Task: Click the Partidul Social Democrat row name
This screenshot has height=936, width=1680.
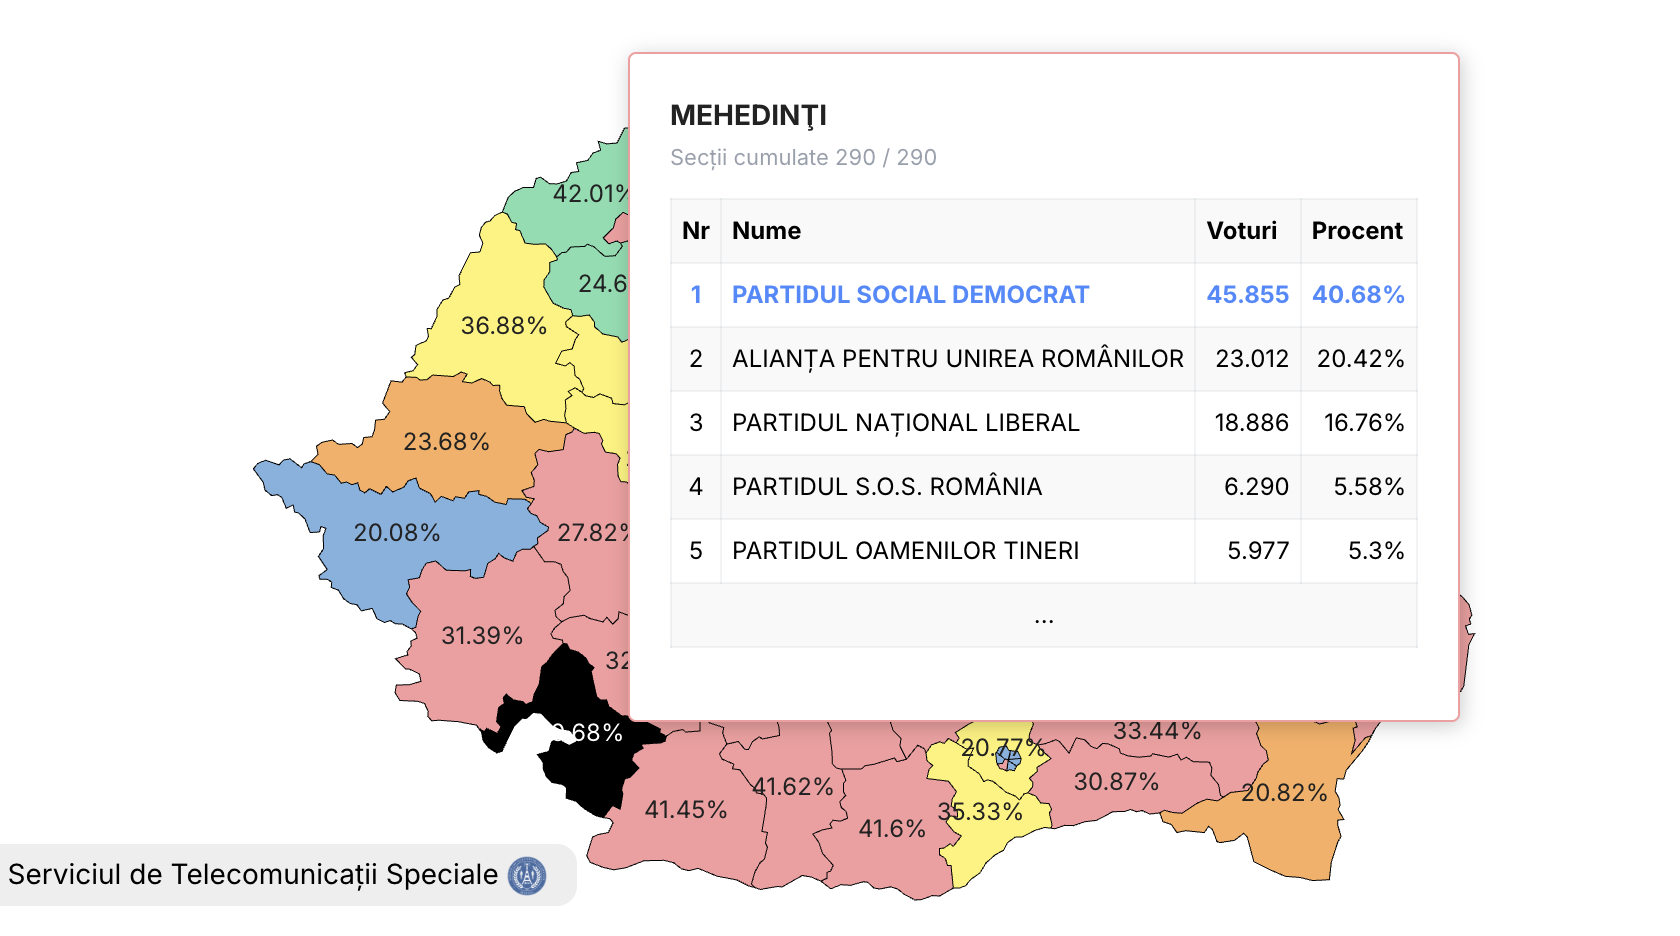Action: tap(910, 295)
